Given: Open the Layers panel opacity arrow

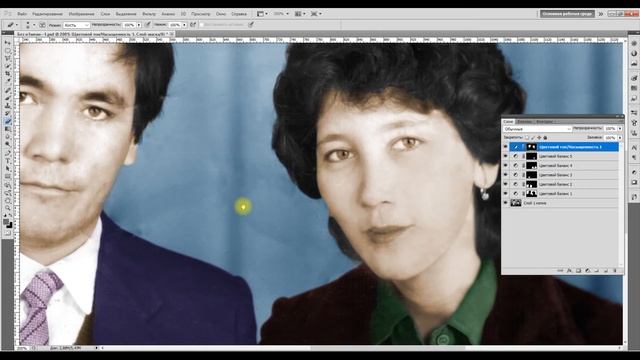Looking at the screenshot, I should pyautogui.click(x=620, y=129).
